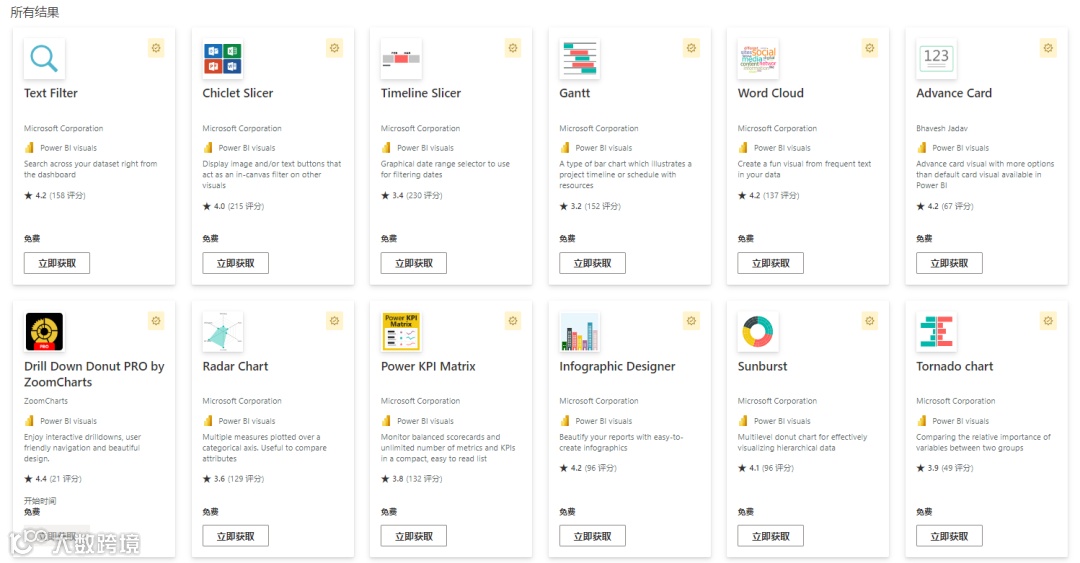This screenshot has width=1080, height=563.
Task: Click the badge on Timeline Slicer card
Action: click(513, 48)
